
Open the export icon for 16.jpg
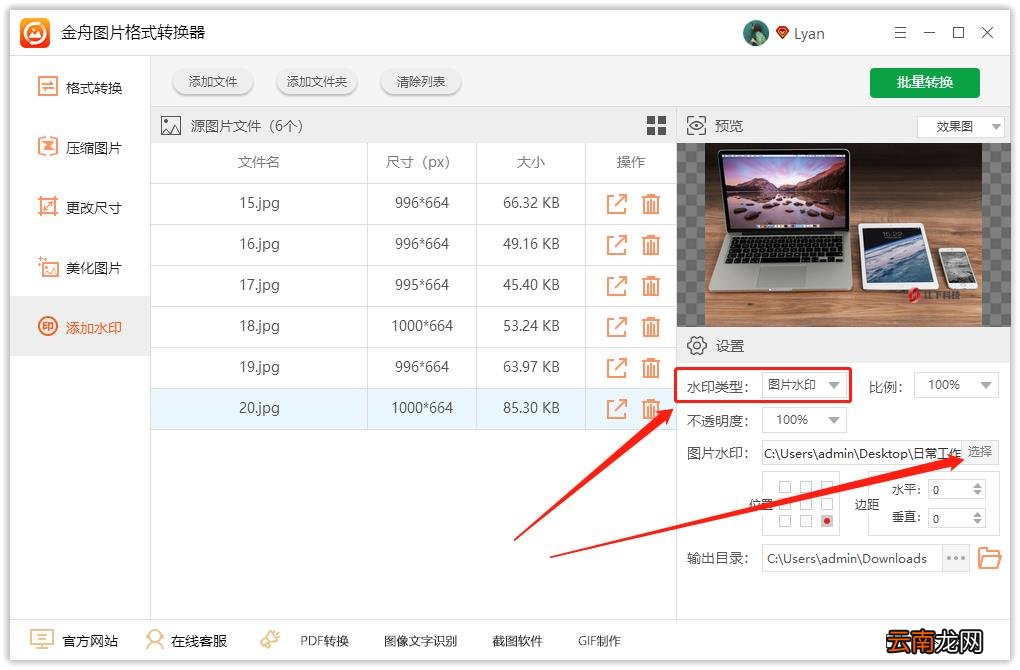click(x=617, y=245)
